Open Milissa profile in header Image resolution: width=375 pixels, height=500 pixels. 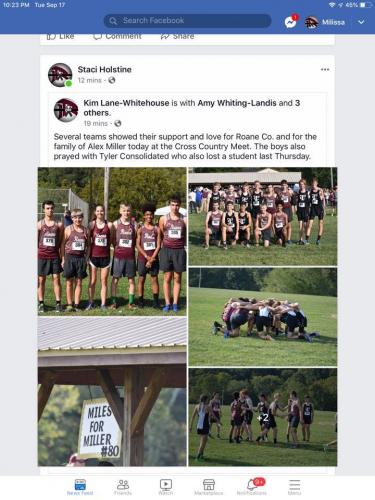325,22
